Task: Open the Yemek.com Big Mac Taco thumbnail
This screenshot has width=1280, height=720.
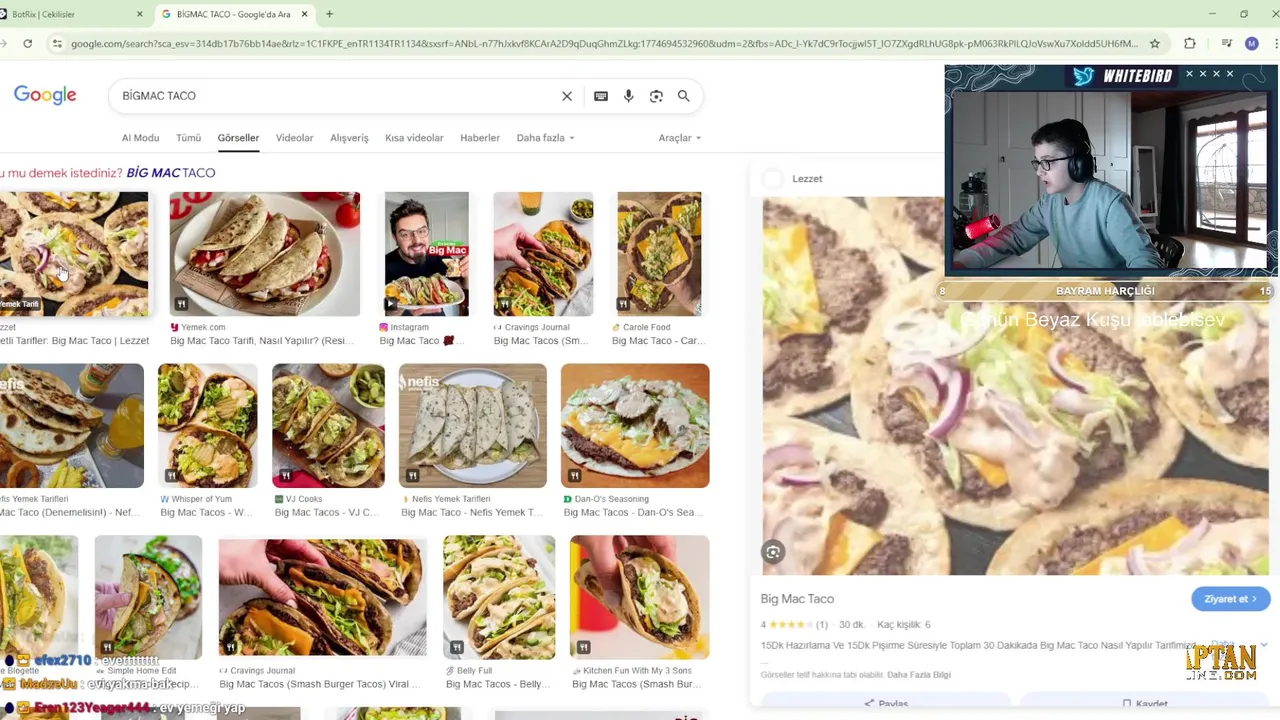Action: [x=264, y=254]
